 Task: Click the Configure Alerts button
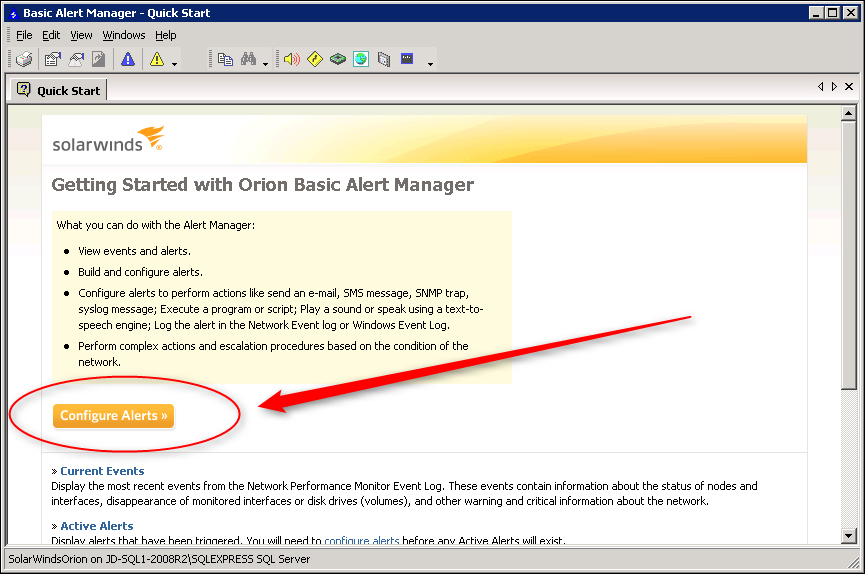114,416
